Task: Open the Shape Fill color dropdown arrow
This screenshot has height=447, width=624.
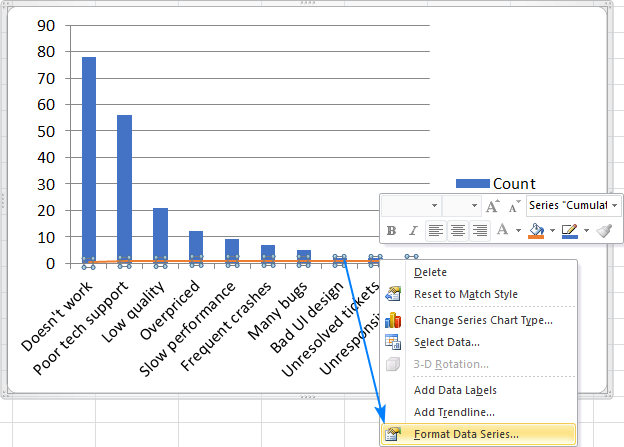Action: pos(550,231)
